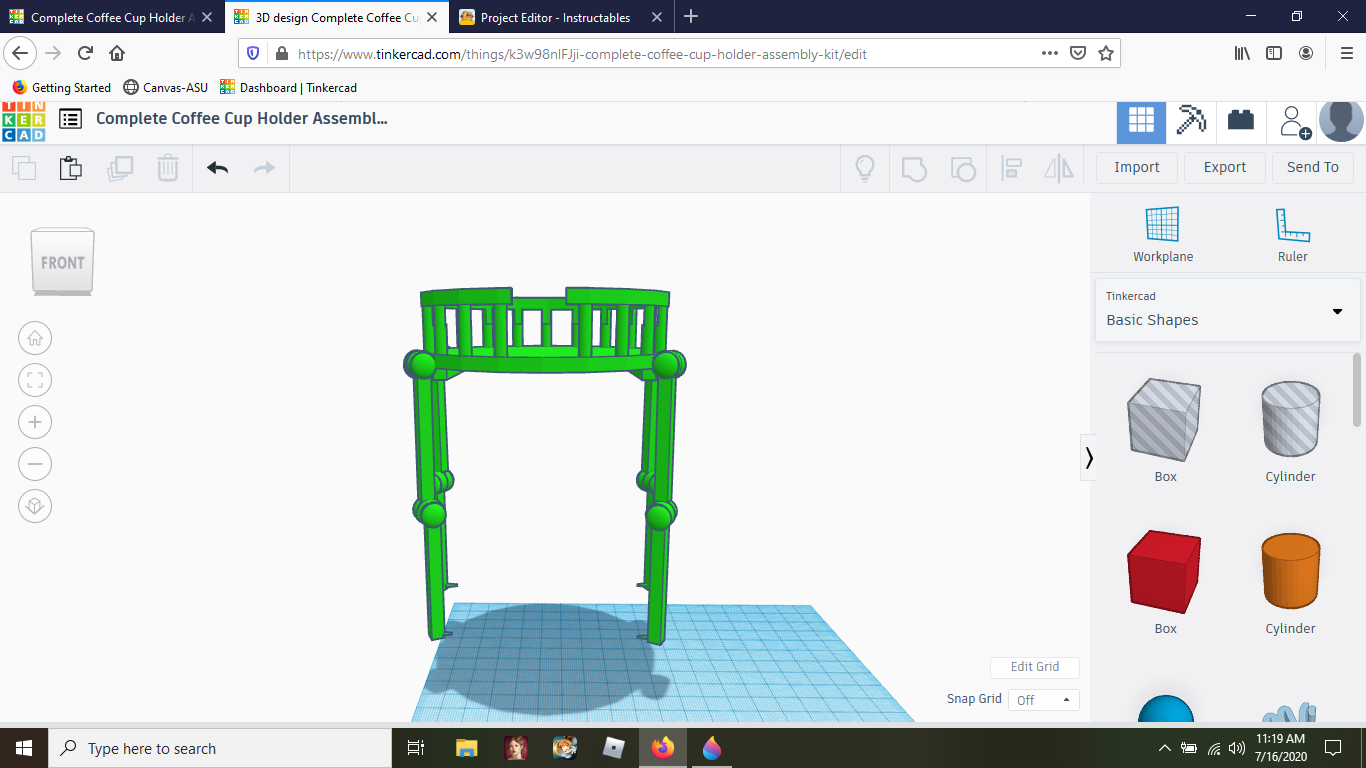The image size is (1366, 768).
Task: Select the striped hole Box shape
Action: point(1165,420)
